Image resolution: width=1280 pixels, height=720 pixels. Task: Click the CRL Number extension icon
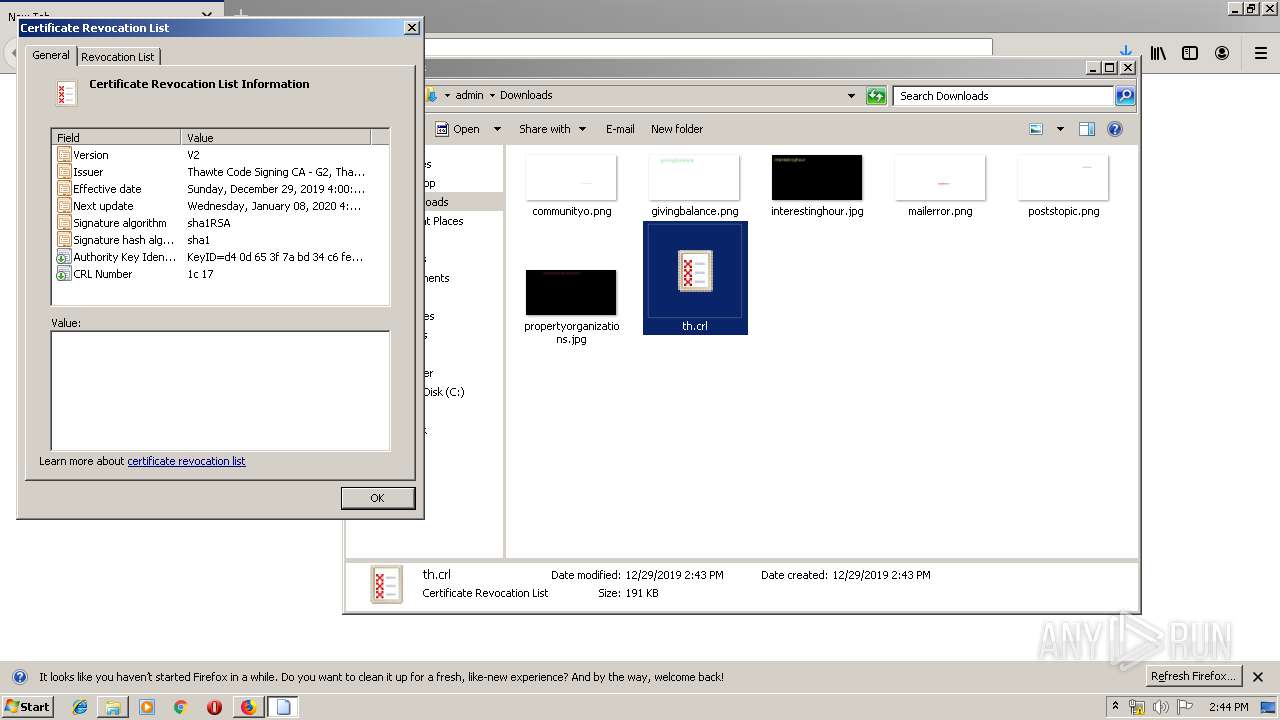64,274
